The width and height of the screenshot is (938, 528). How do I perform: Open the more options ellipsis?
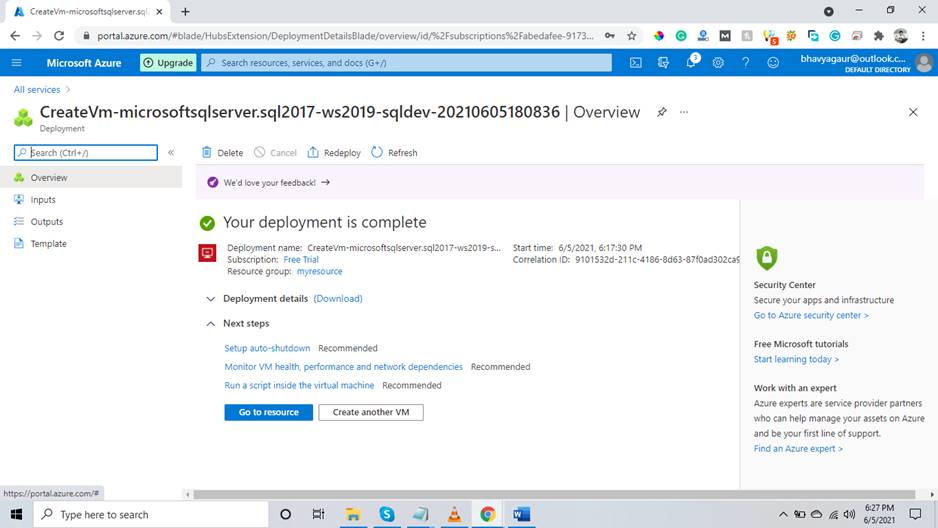tap(684, 112)
